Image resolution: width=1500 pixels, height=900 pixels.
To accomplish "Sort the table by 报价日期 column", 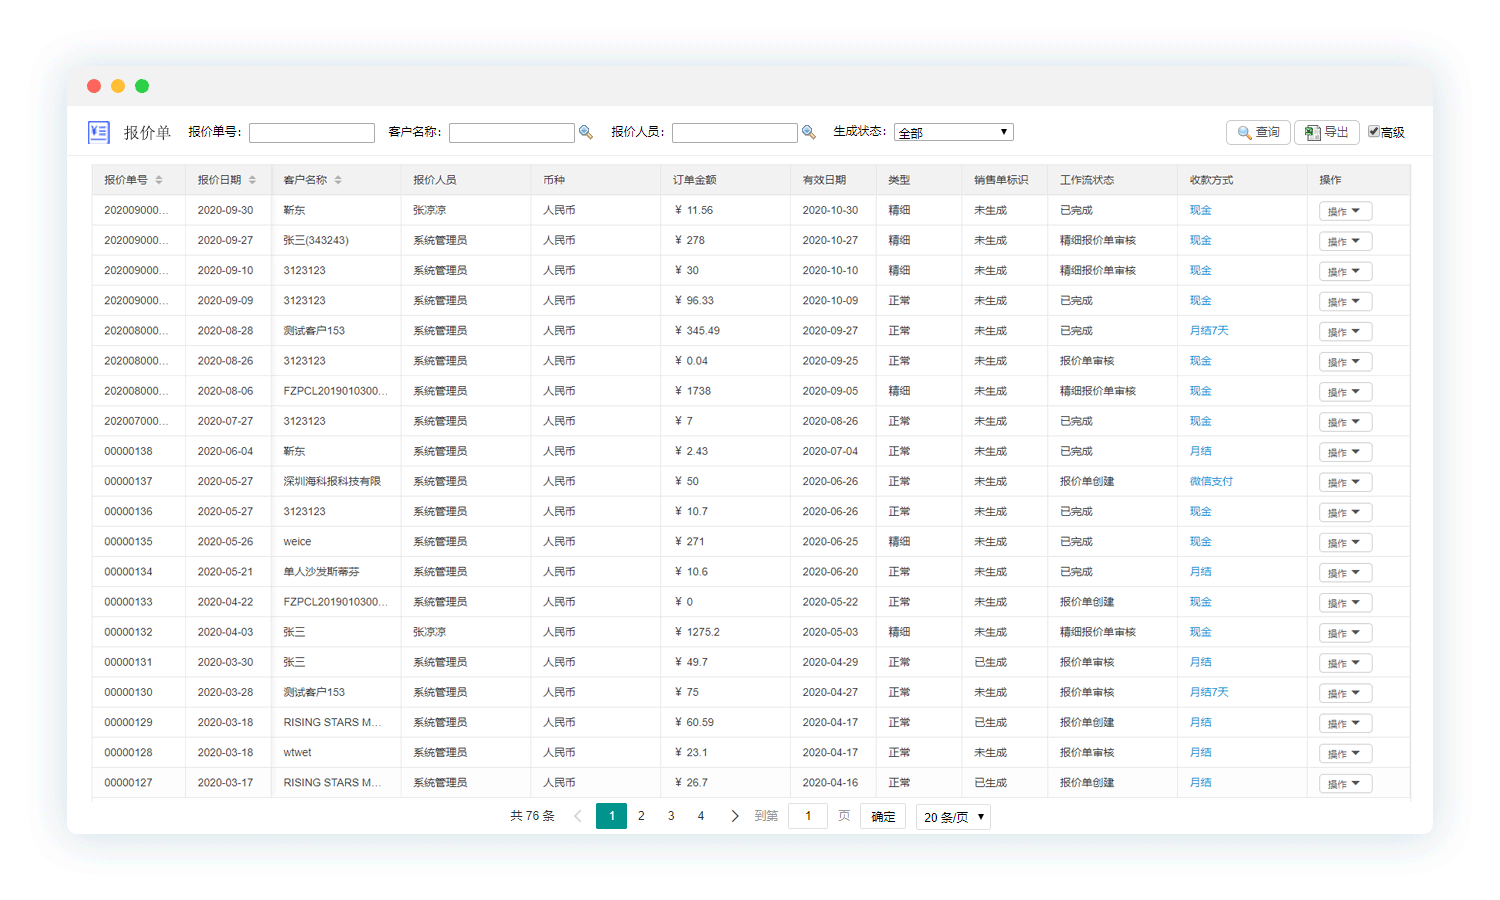I will 252,180.
